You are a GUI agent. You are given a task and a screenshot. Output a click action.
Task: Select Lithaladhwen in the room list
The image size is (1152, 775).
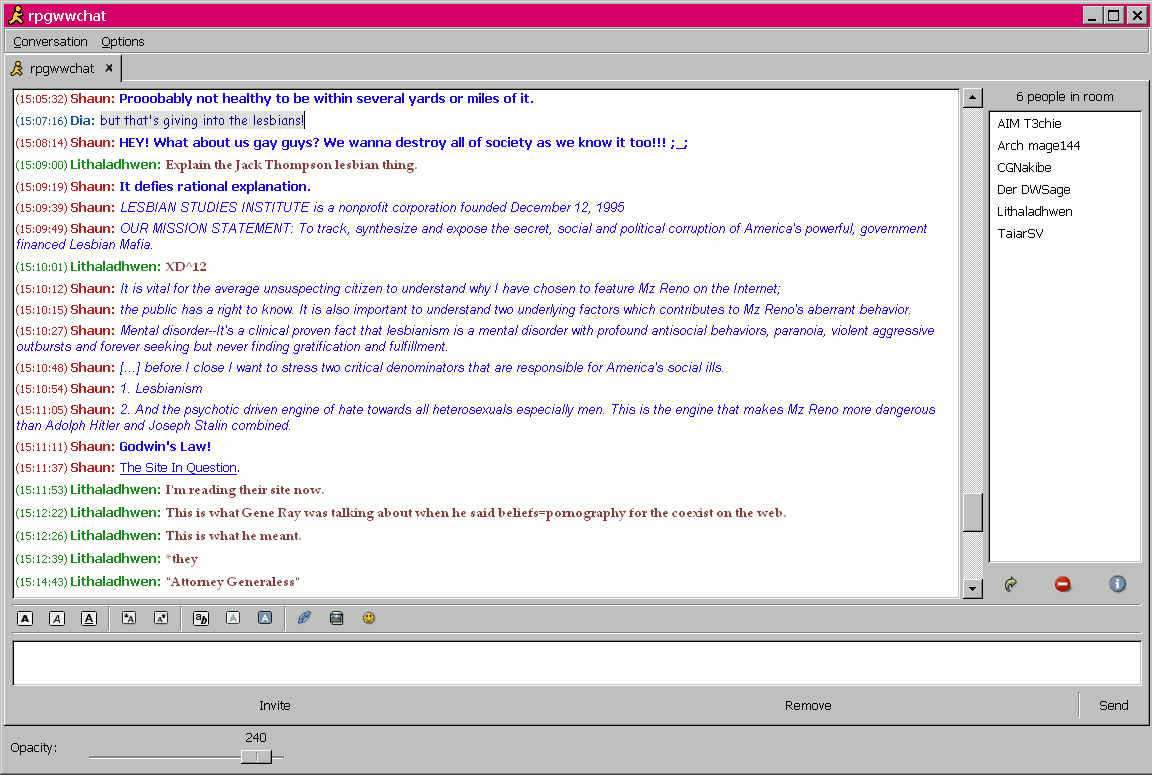pyautogui.click(x=1034, y=212)
